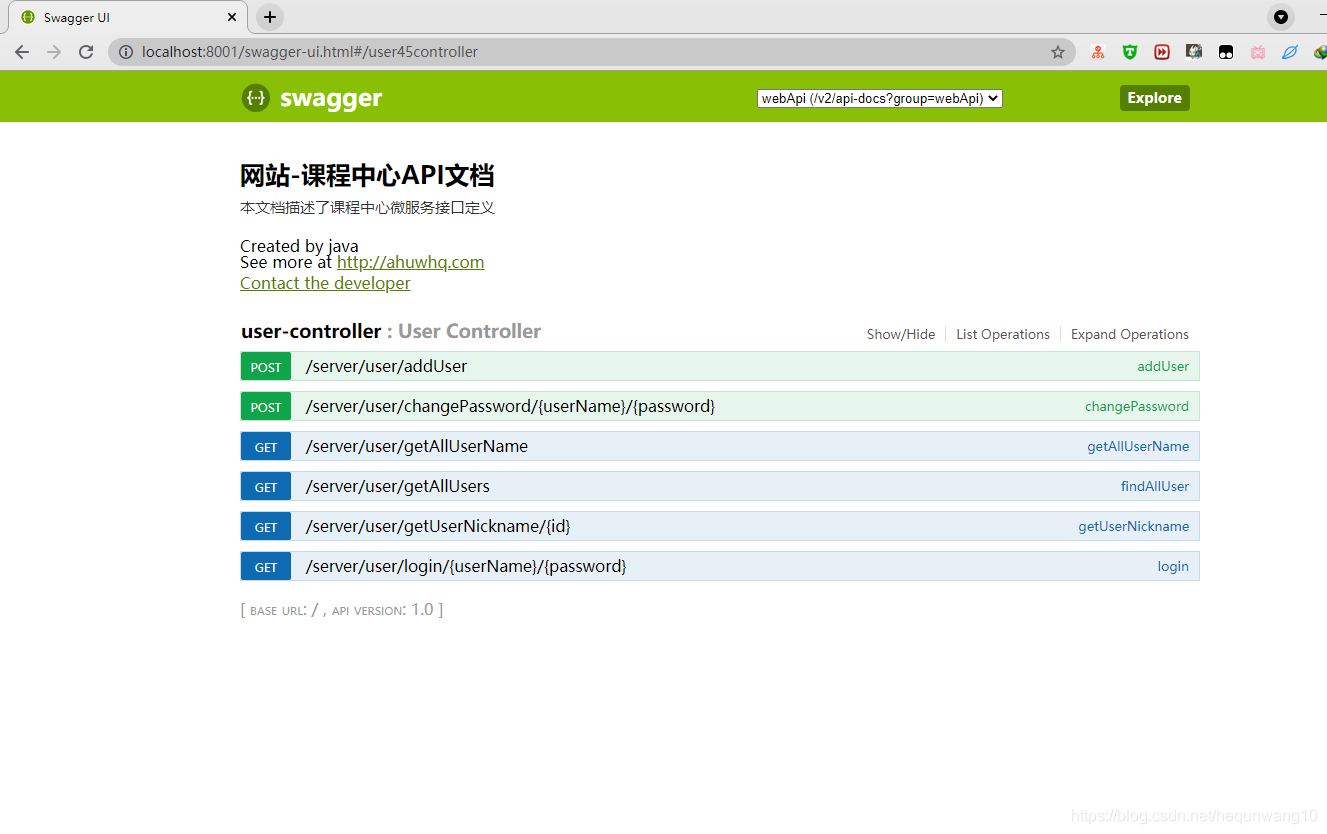Open the changePassword operation link
Image resolution: width=1327 pixels, height=834 pixels.
pyautogui.click(x=1136, y=406)
